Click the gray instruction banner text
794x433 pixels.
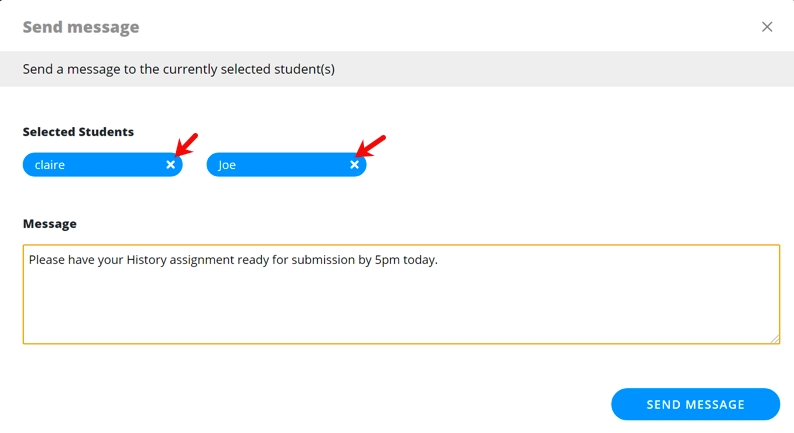click(179, 69)
